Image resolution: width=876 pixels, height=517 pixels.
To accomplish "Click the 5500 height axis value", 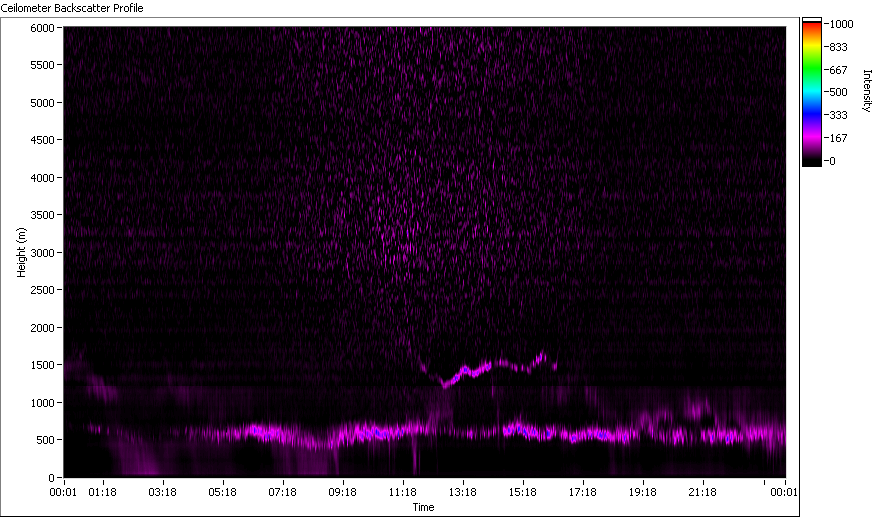I will (42, 65).
